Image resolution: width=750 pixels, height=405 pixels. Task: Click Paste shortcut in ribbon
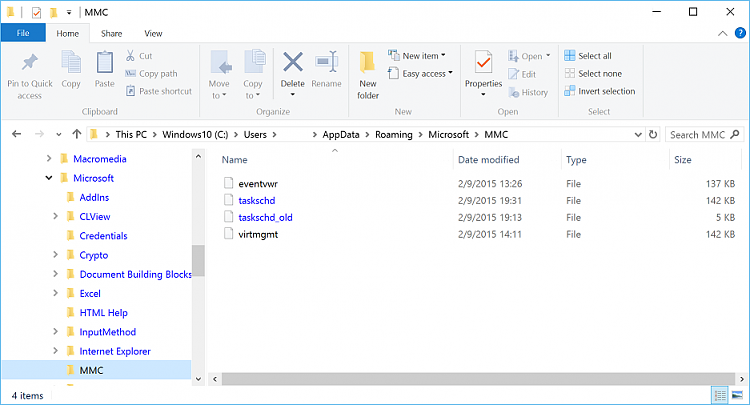159,91
